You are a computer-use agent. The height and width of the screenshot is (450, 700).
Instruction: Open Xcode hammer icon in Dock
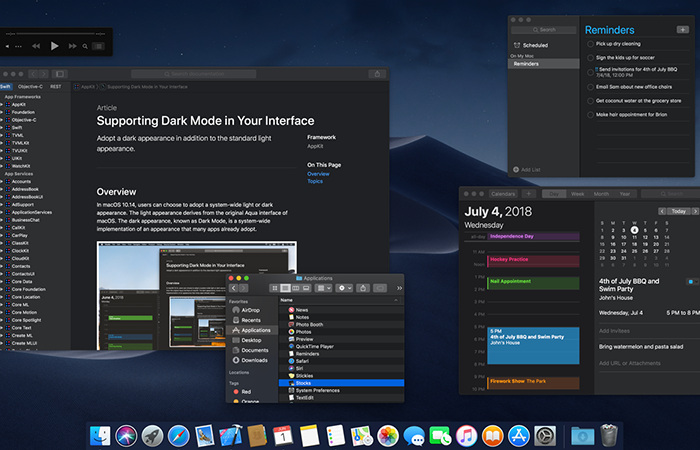click(231, 436)
